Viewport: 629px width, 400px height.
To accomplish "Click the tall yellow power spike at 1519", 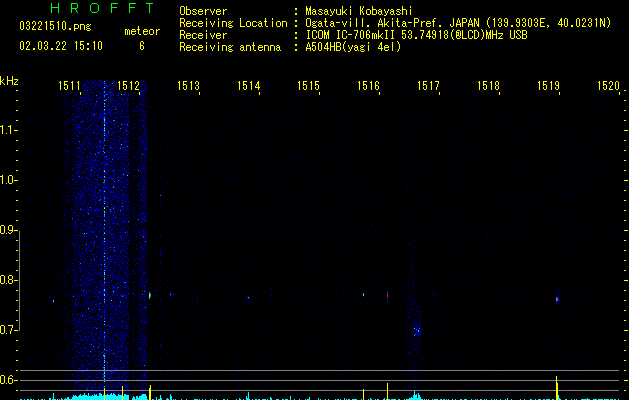I will [557, 387].
